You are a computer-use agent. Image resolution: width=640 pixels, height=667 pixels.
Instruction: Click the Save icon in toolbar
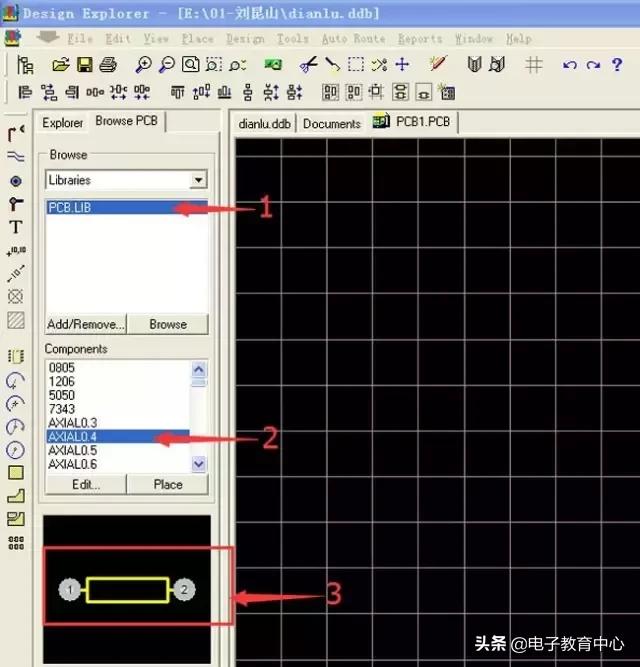[x=85, y=65]
